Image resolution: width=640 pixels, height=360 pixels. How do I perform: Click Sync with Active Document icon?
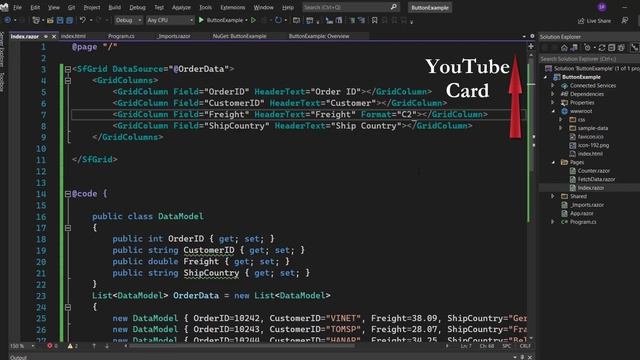pyautogui.click(x=602, y=48)
